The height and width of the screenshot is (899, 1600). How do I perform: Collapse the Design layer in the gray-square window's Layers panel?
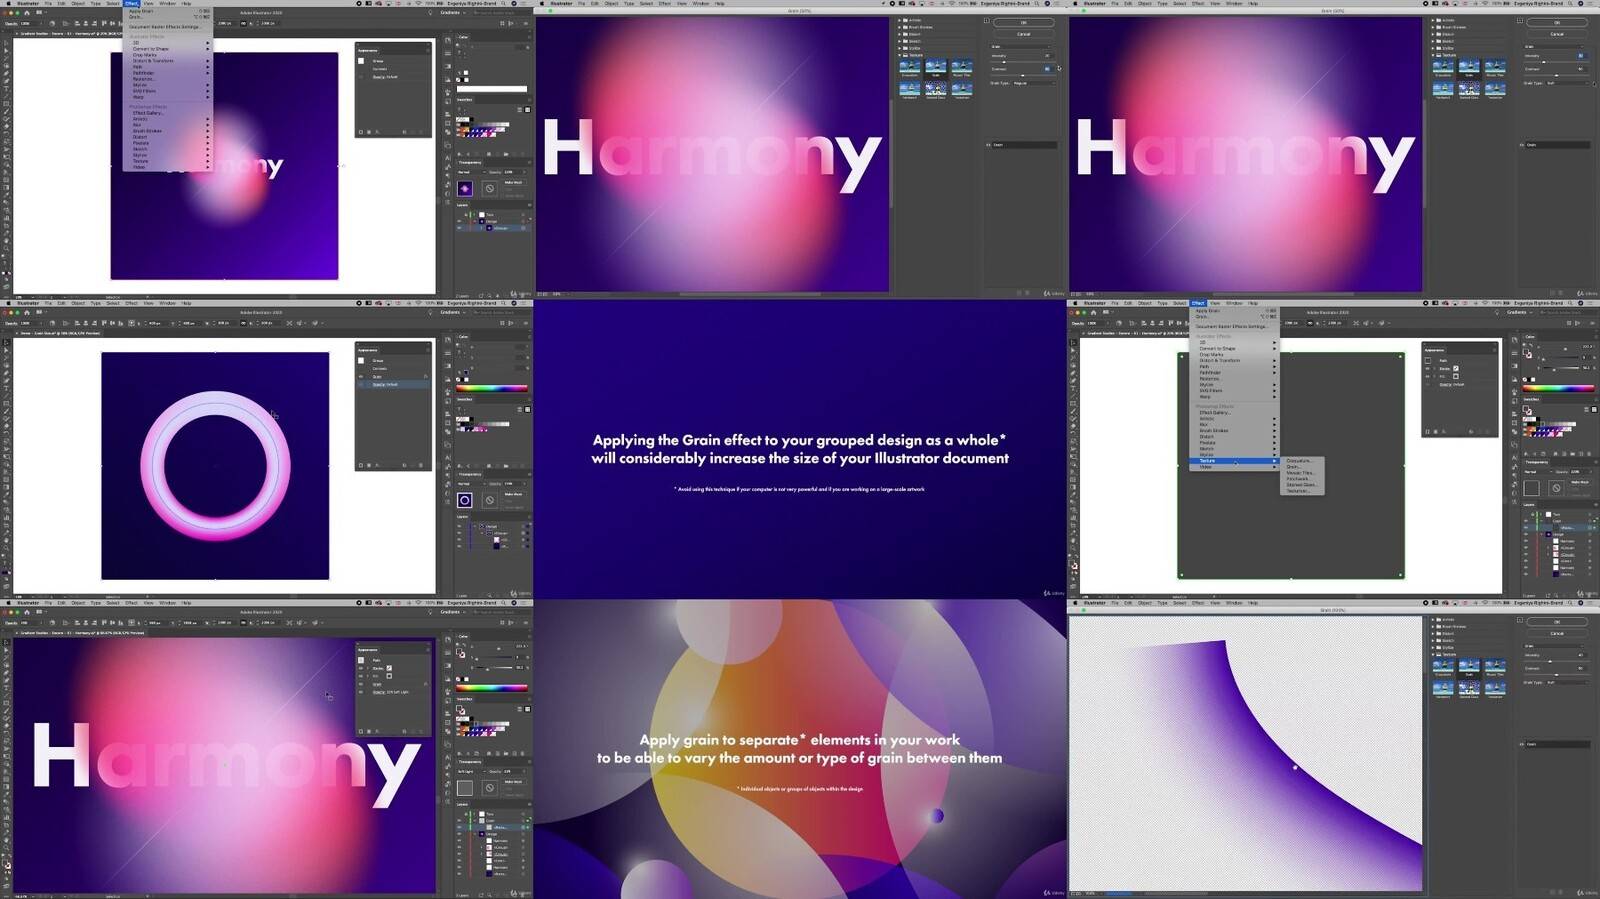1542,534
